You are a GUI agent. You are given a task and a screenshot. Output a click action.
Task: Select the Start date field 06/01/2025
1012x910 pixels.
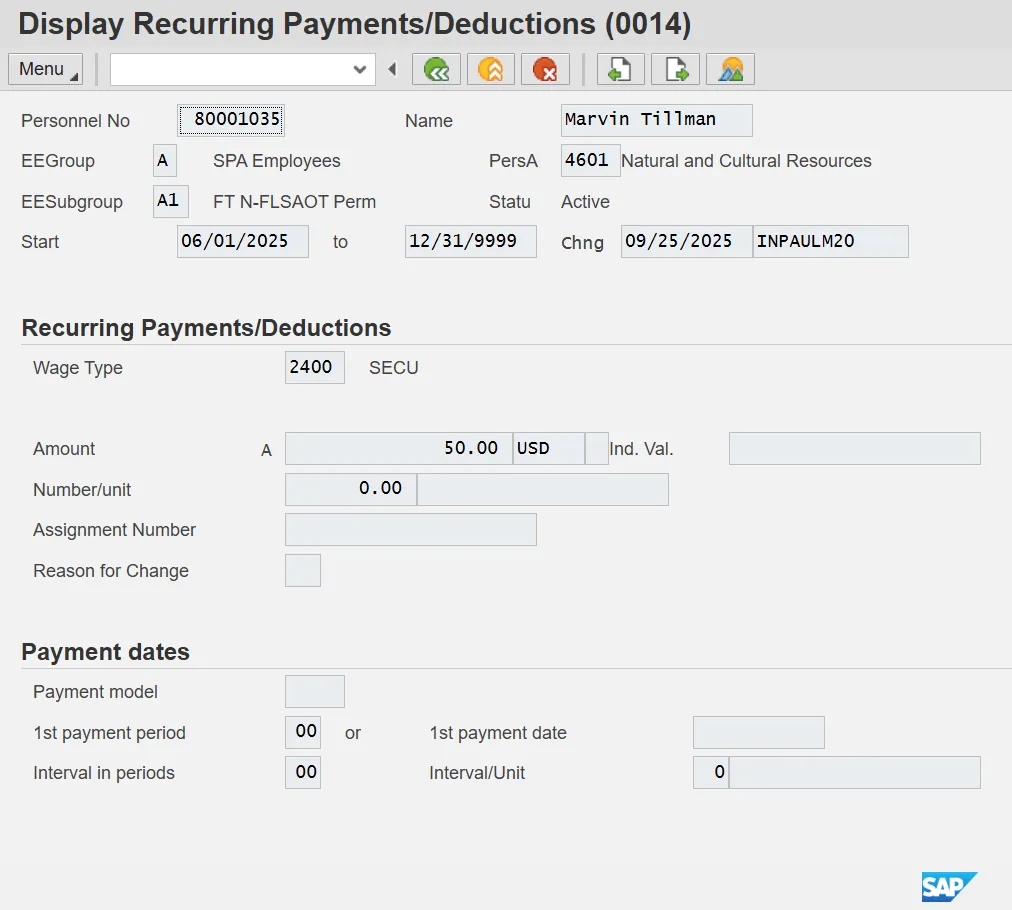tap(242, 241)
